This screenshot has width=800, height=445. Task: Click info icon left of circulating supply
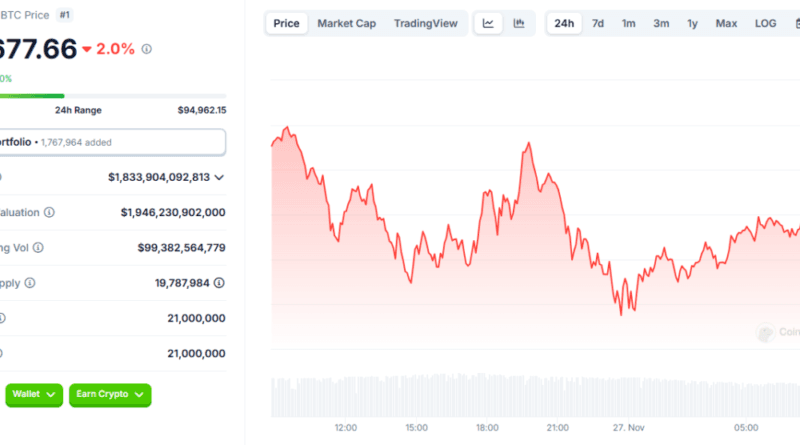[x=30, y=283]
